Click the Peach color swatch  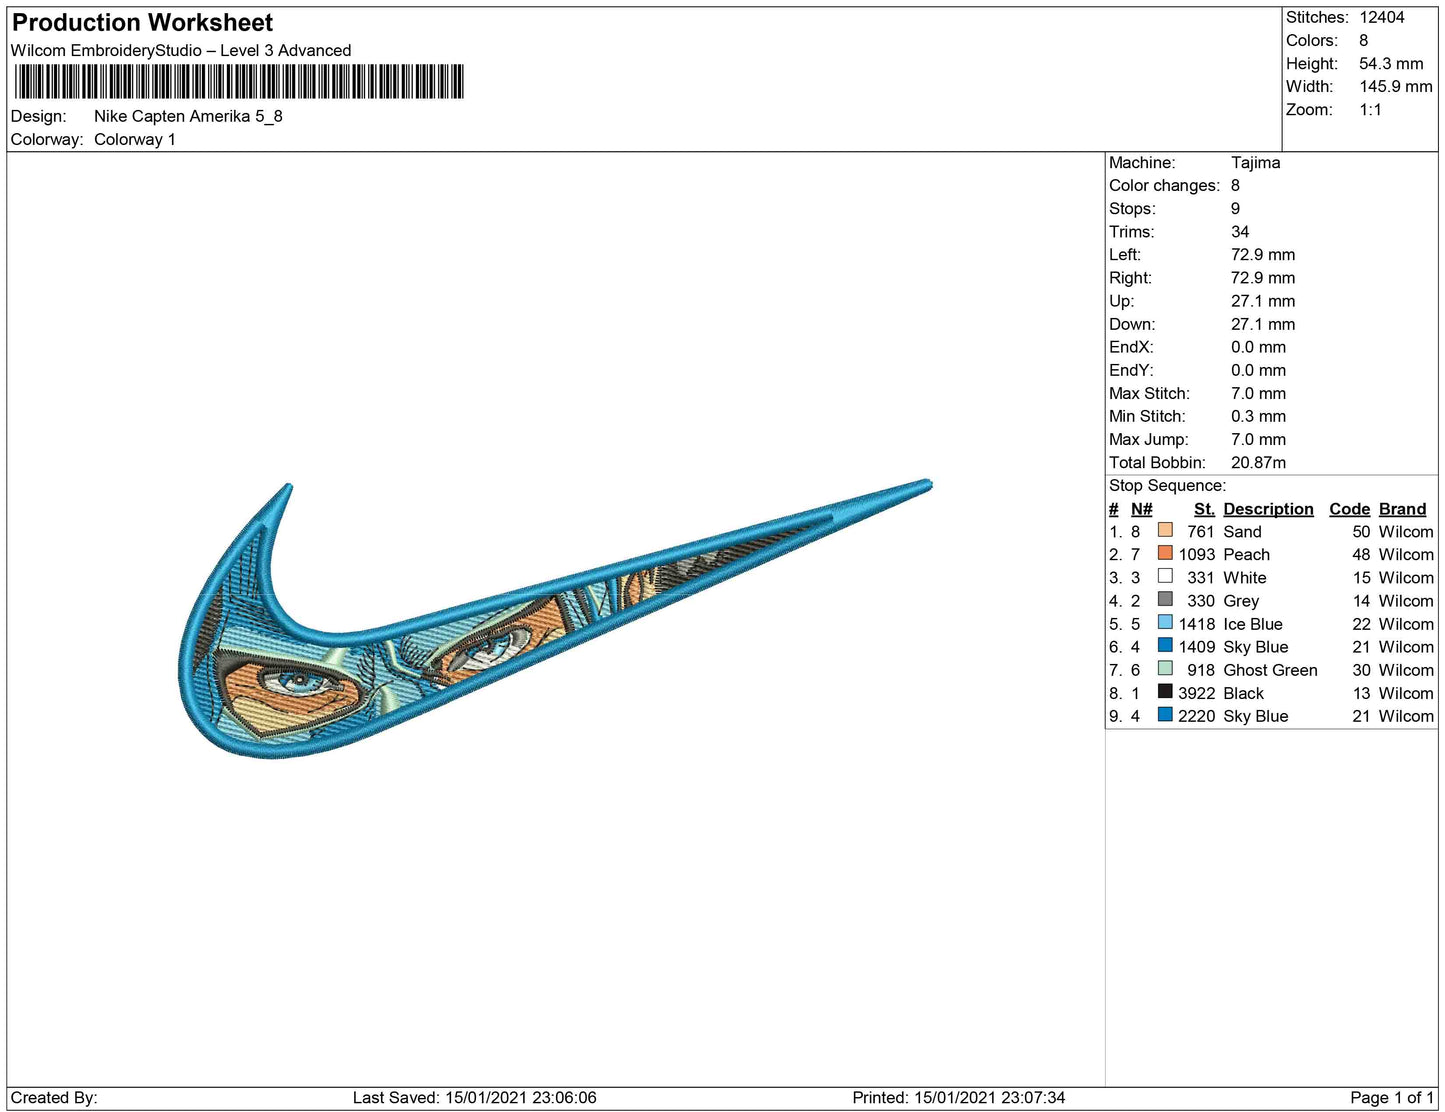(1165, 553)
